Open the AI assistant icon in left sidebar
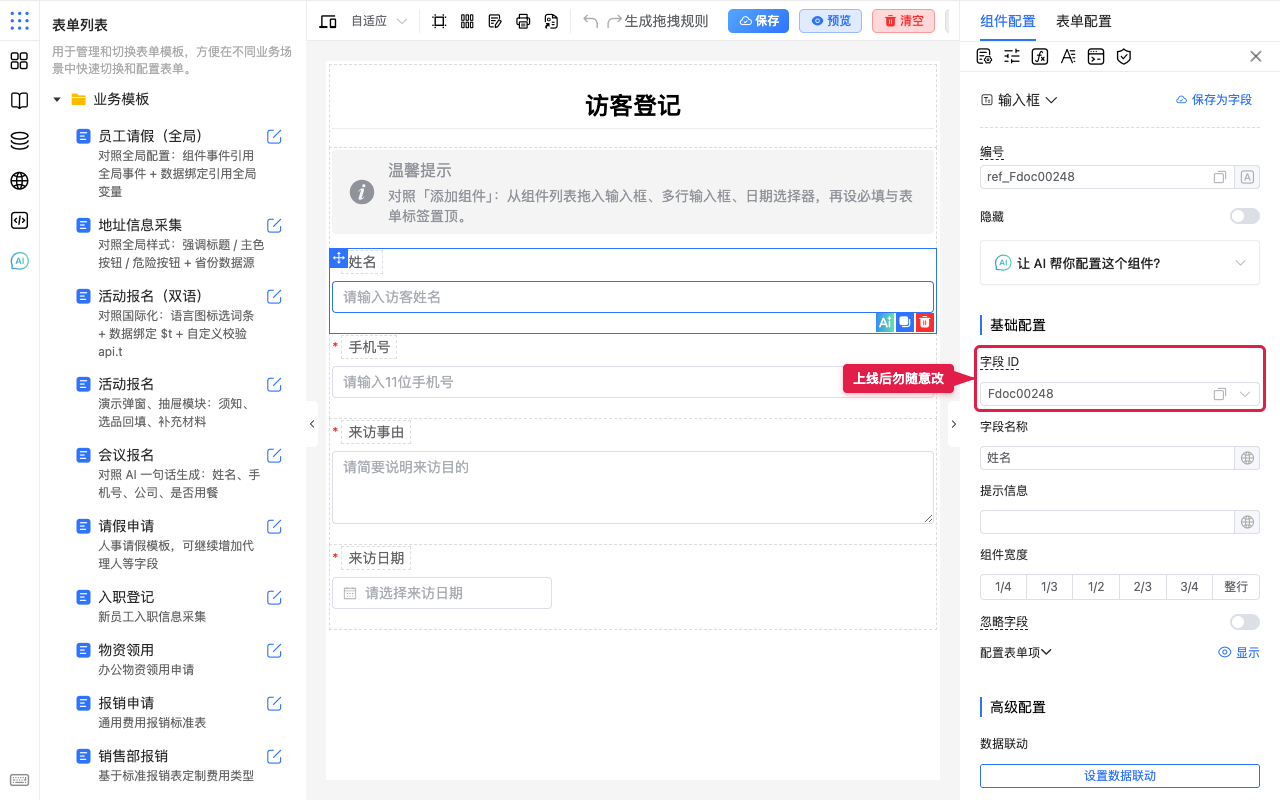Screen dimensions: 1280x800 click(x=19, y=261)
